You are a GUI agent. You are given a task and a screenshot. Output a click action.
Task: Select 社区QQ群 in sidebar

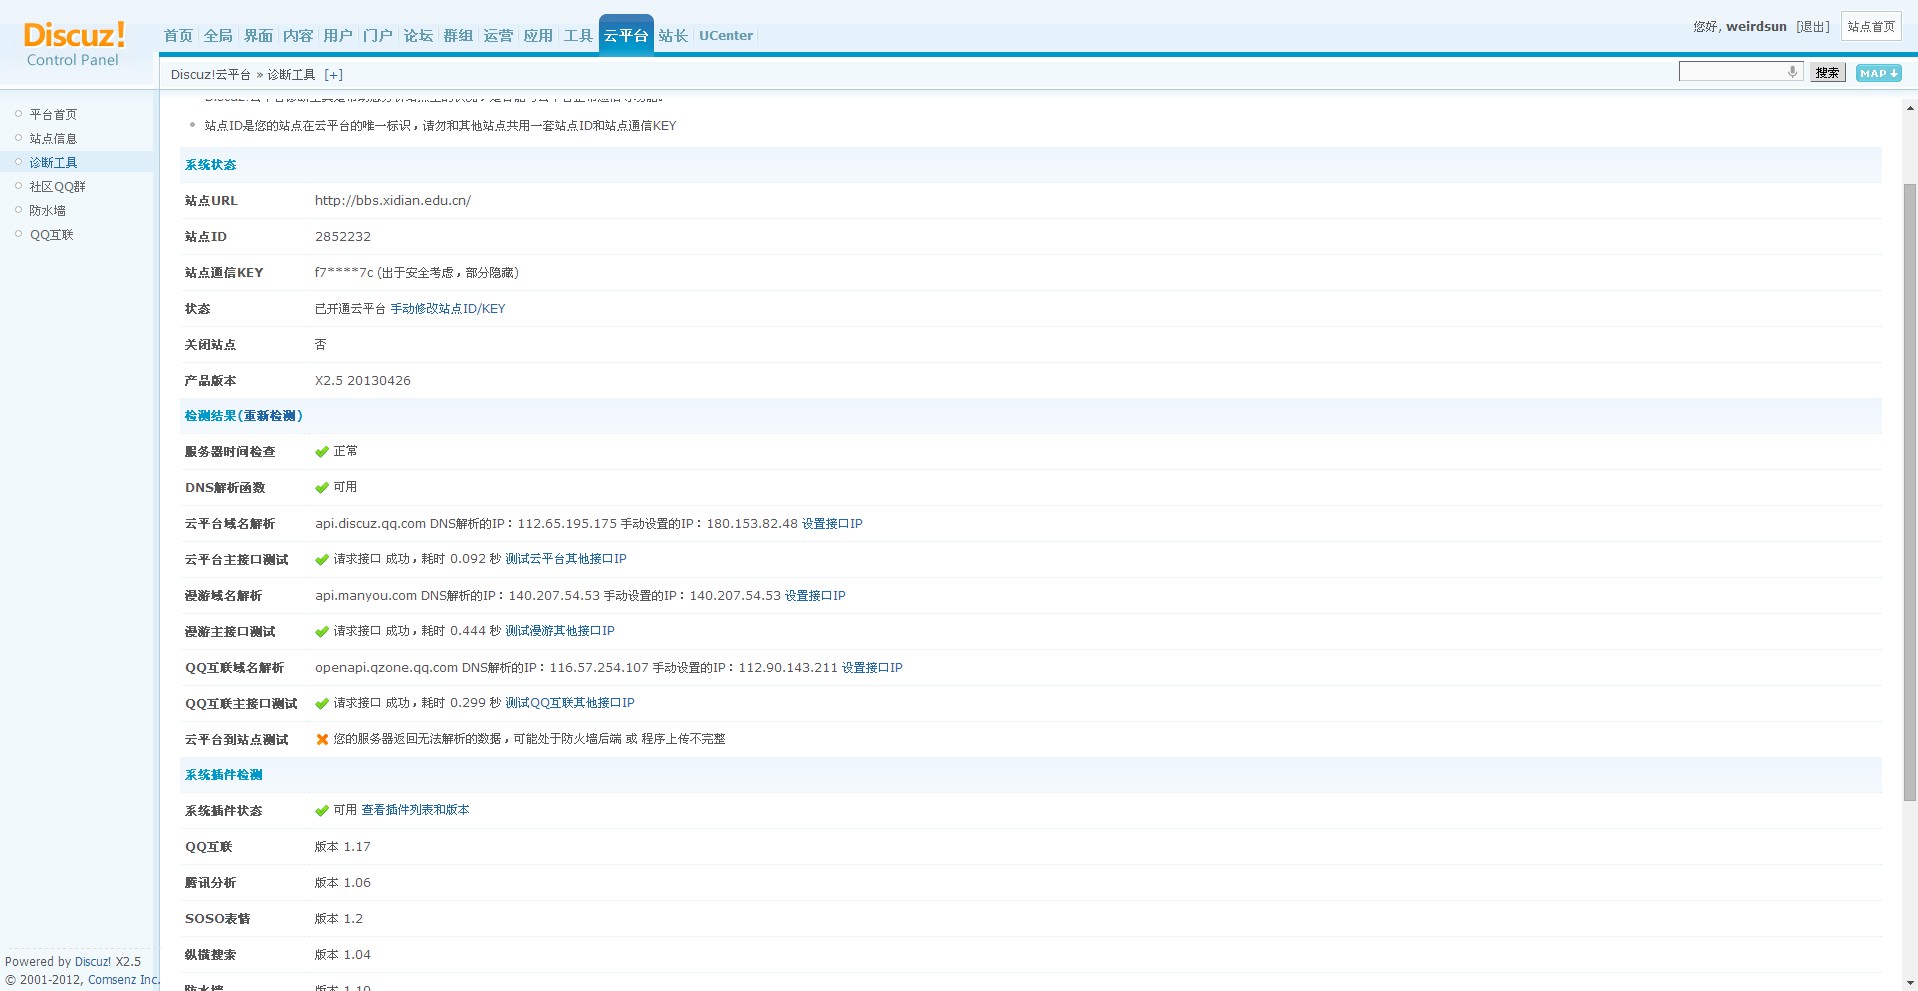57,187
